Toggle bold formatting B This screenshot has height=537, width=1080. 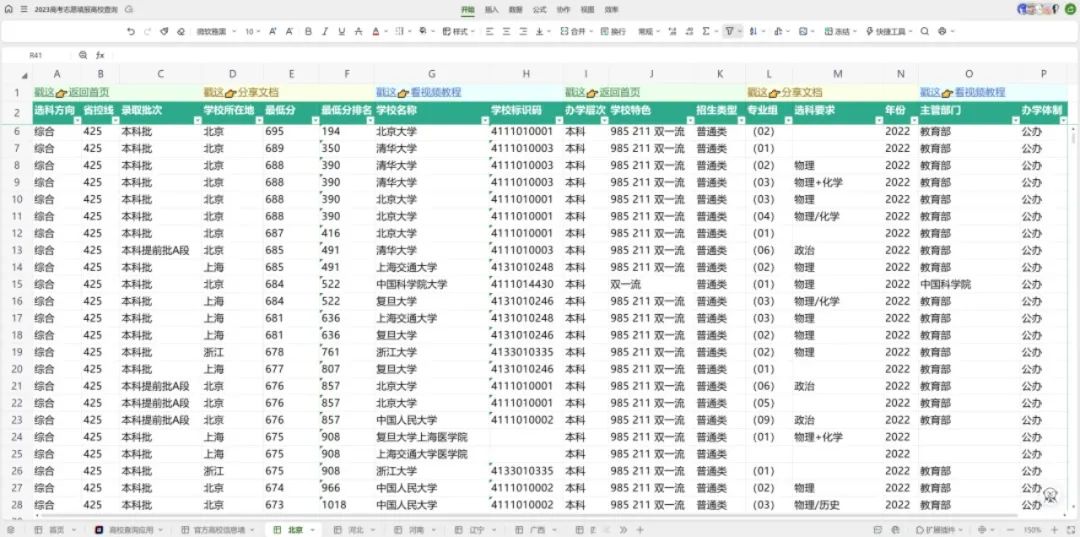pyautogui.click(x=308, y=32)
